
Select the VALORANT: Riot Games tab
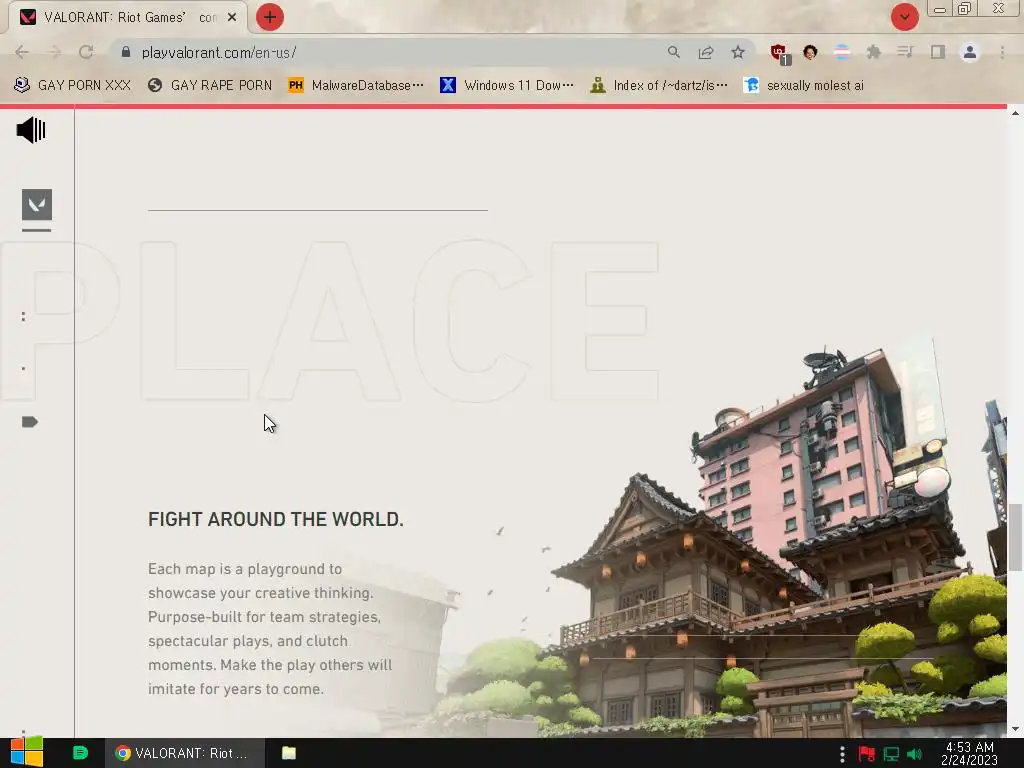127,18
